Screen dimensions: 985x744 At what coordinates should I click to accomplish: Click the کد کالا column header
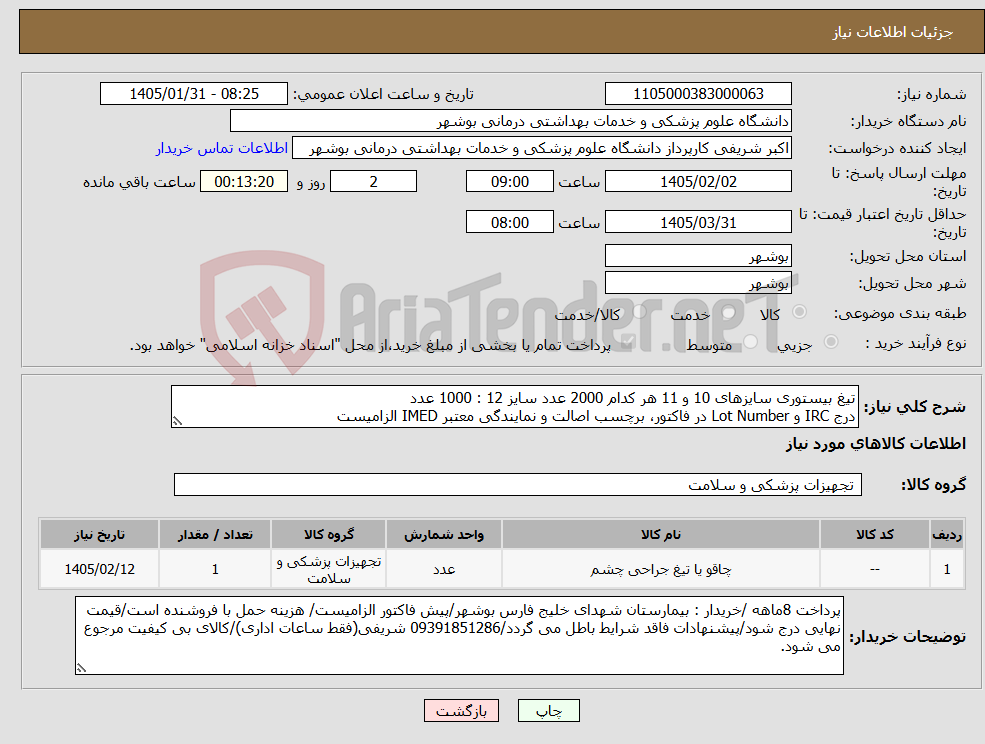875,535
